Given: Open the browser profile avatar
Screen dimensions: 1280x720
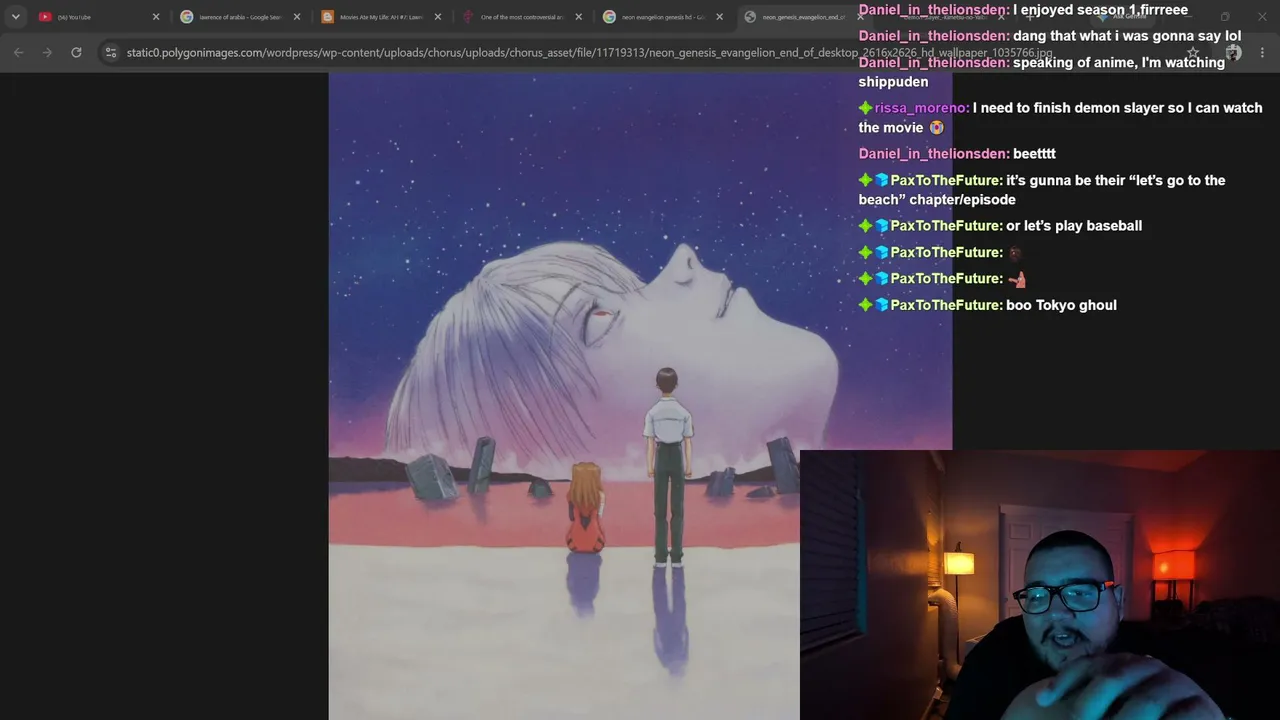Looking at the screenshot, I should coord(1234,52).
